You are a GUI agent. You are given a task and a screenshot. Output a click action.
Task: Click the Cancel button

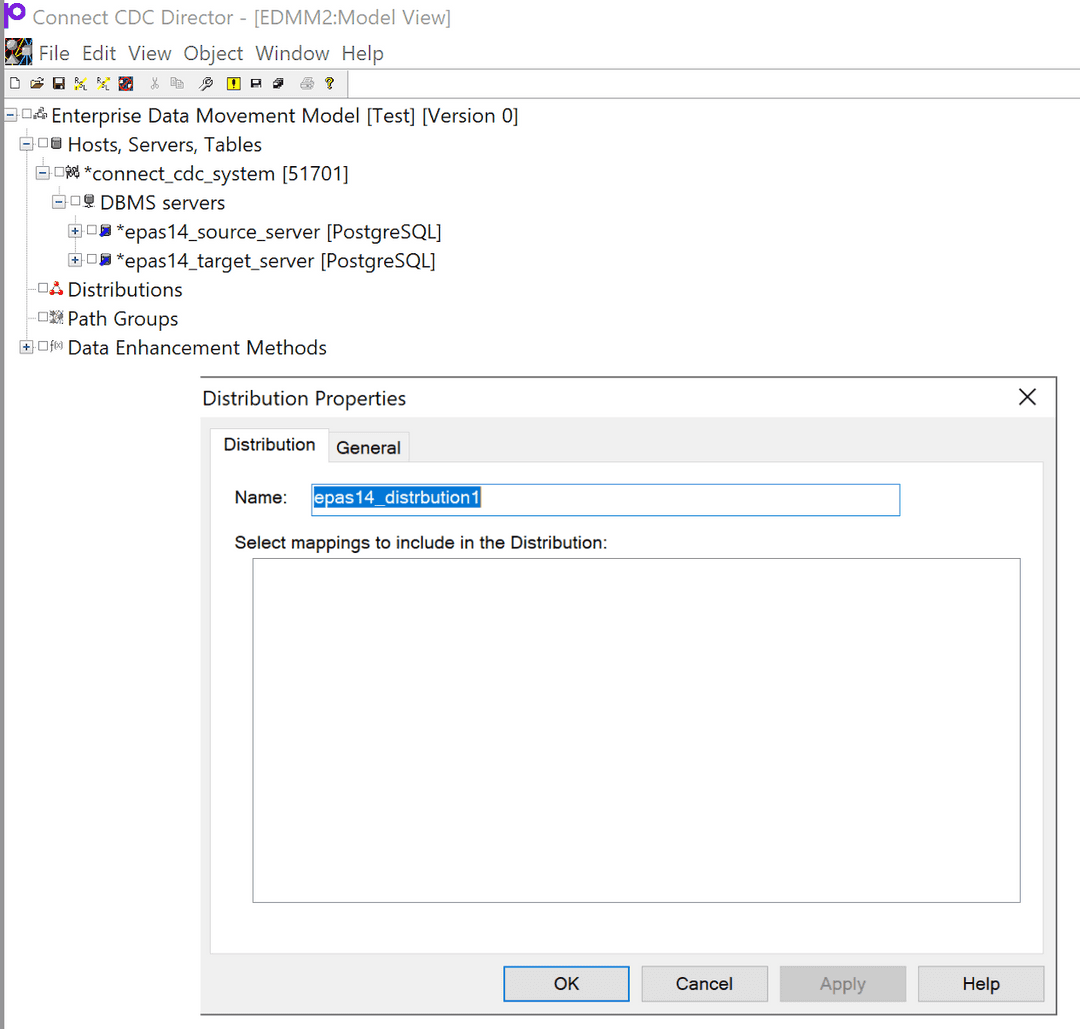point(704,984)
